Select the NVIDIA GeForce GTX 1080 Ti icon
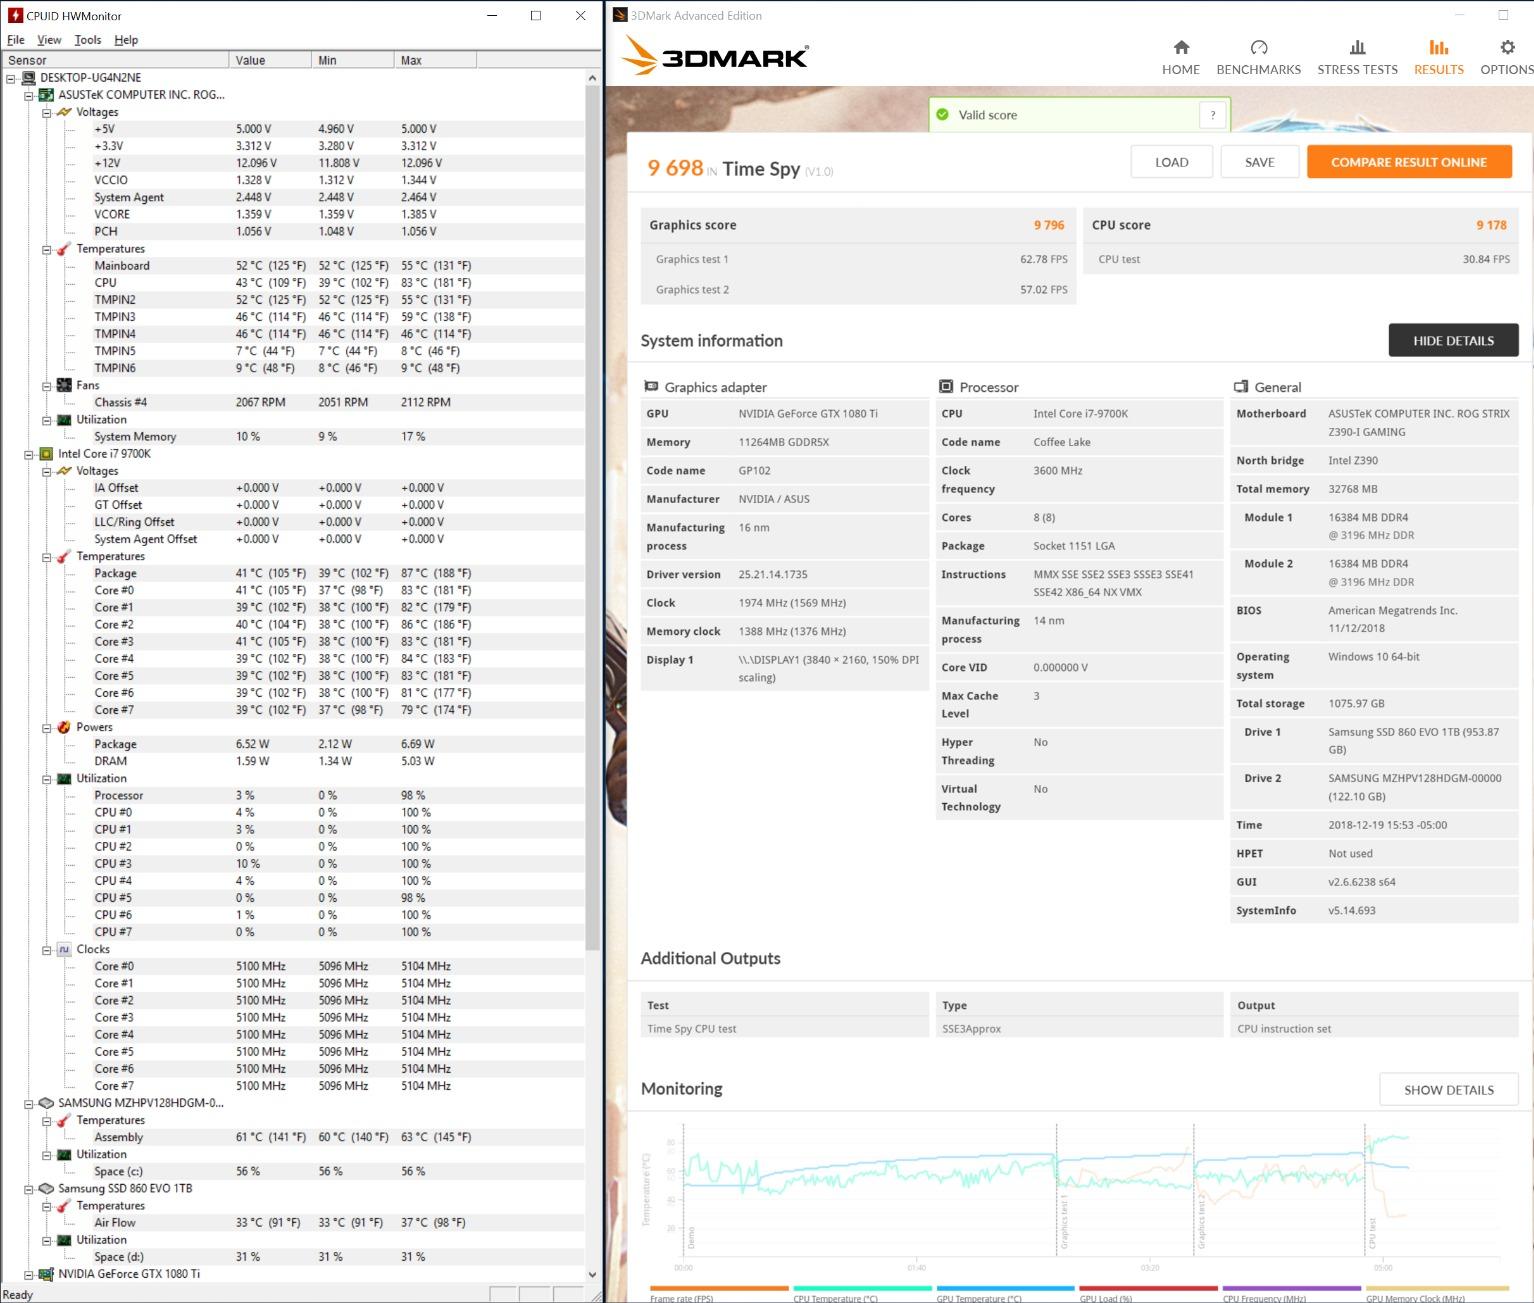This screenshot has height=1303, width=1534. pos(45,1274)
